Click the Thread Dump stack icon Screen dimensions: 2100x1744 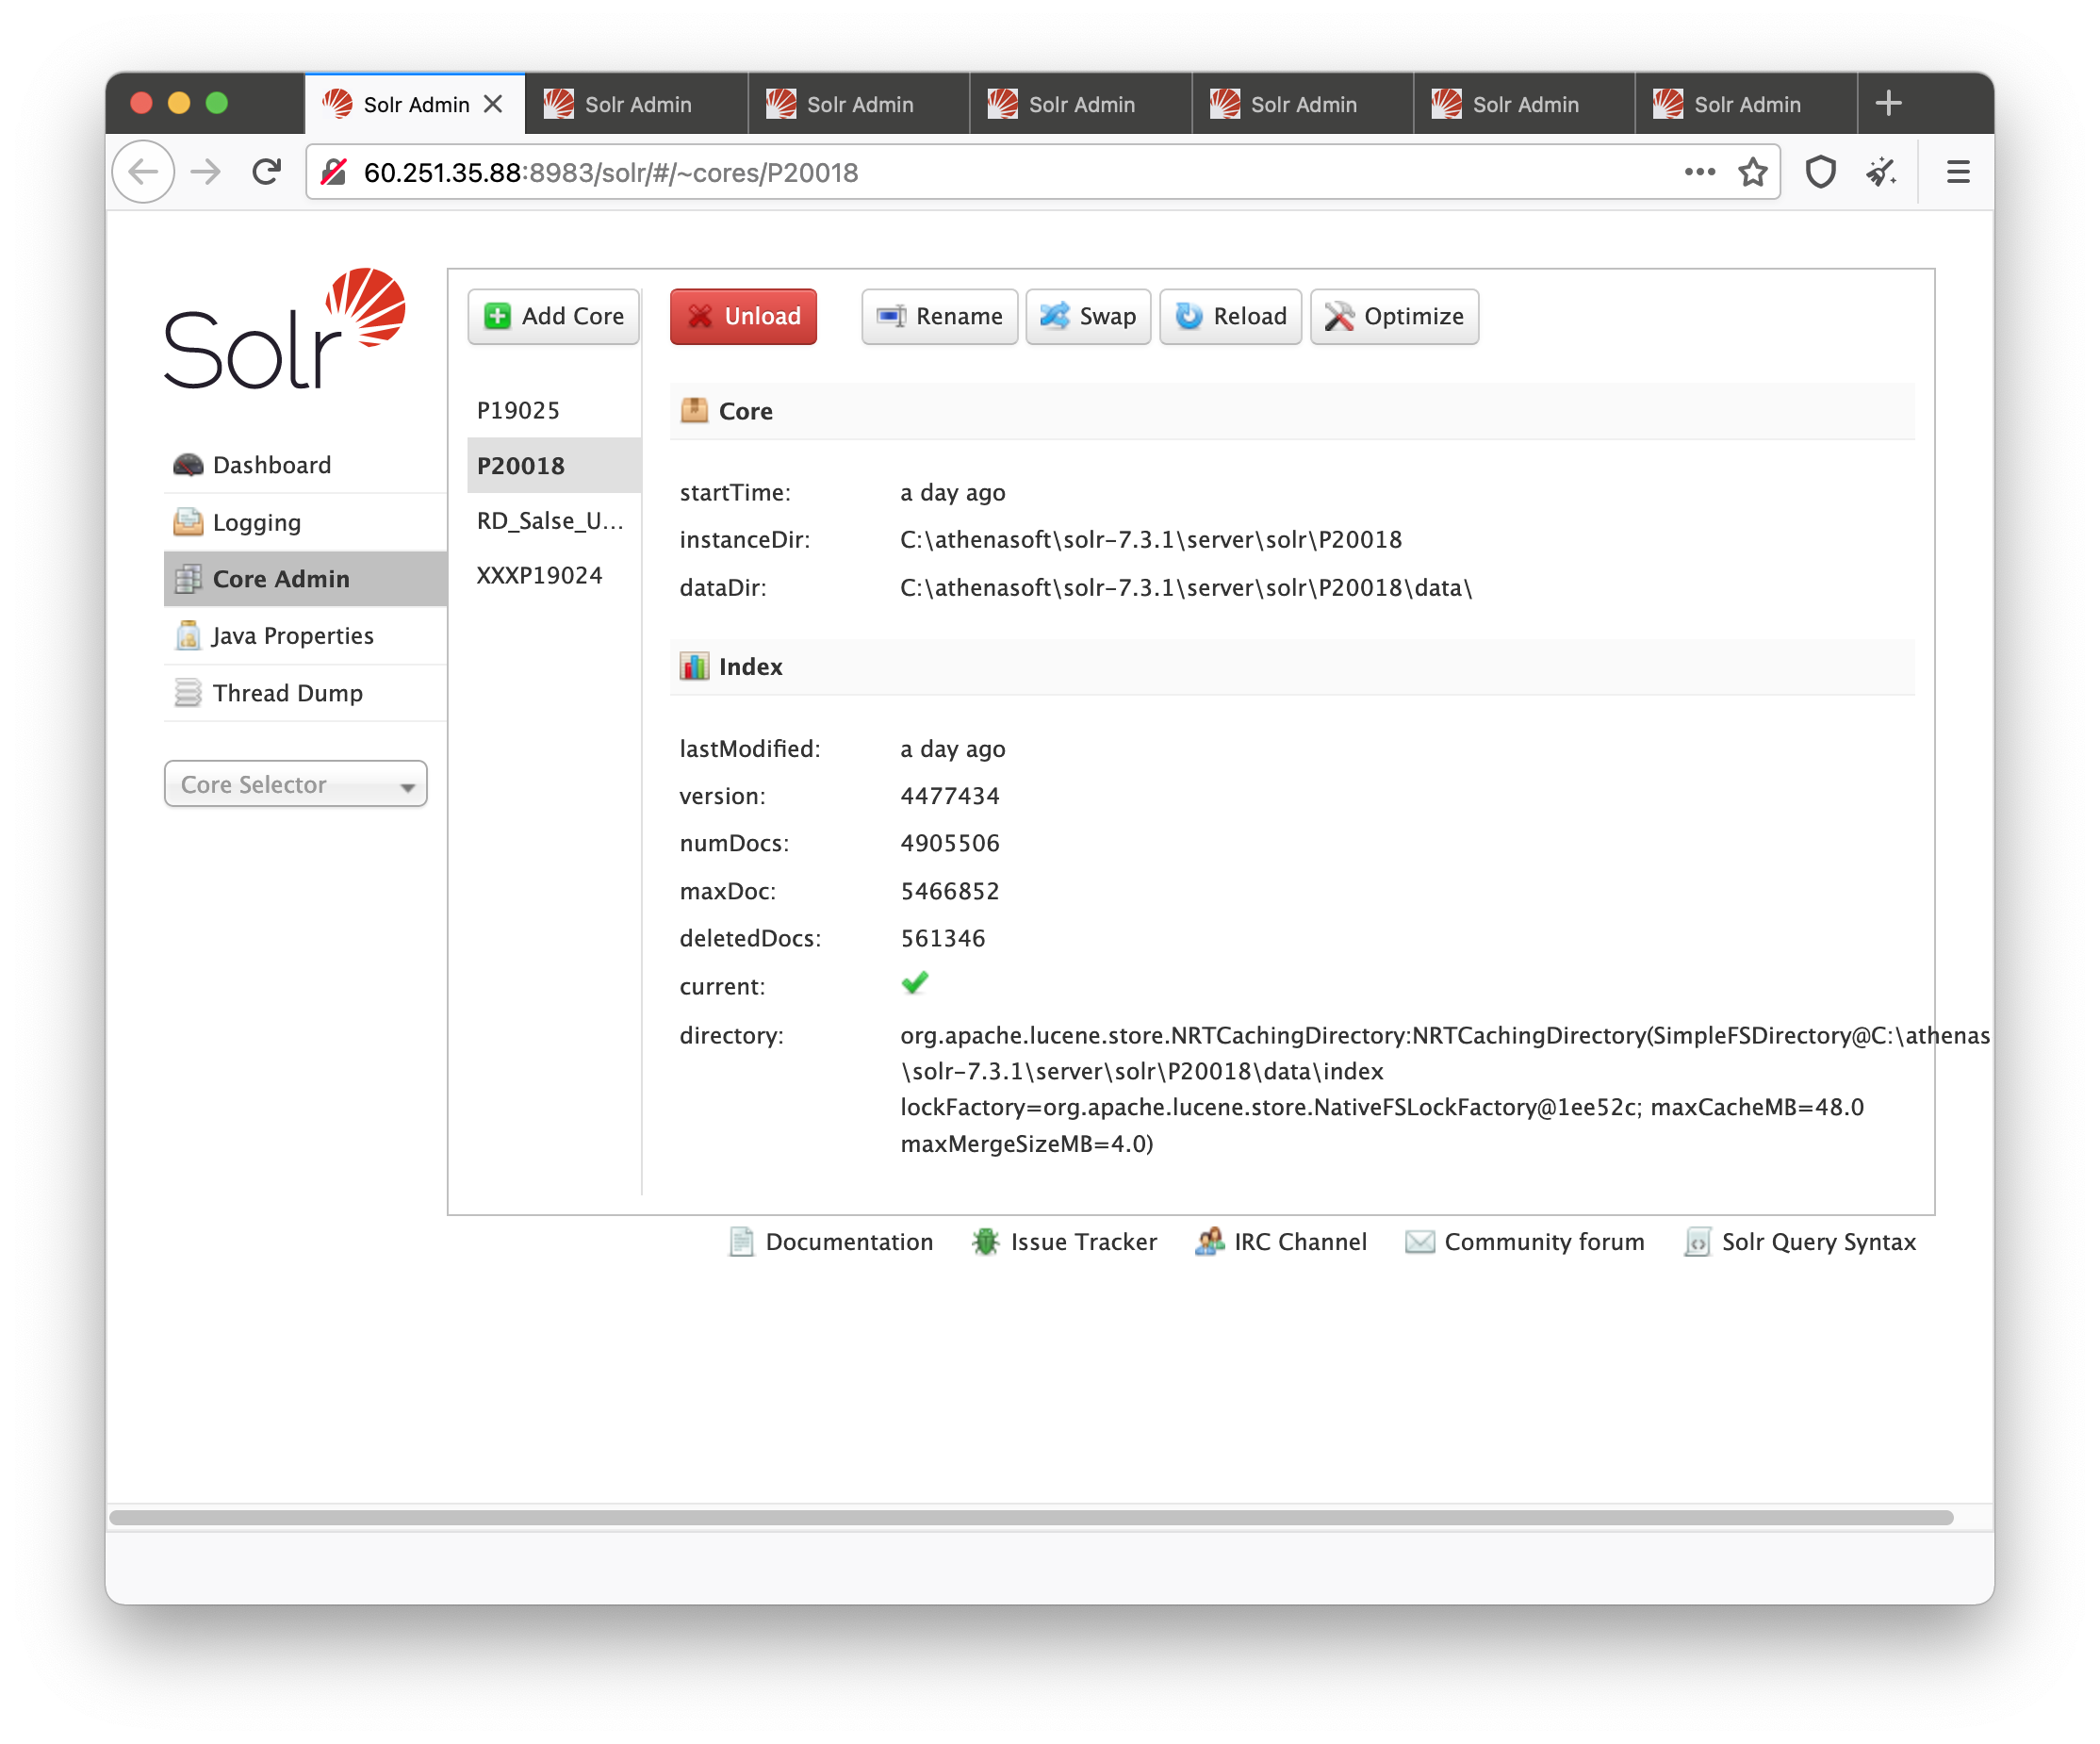tap(188, 693)
